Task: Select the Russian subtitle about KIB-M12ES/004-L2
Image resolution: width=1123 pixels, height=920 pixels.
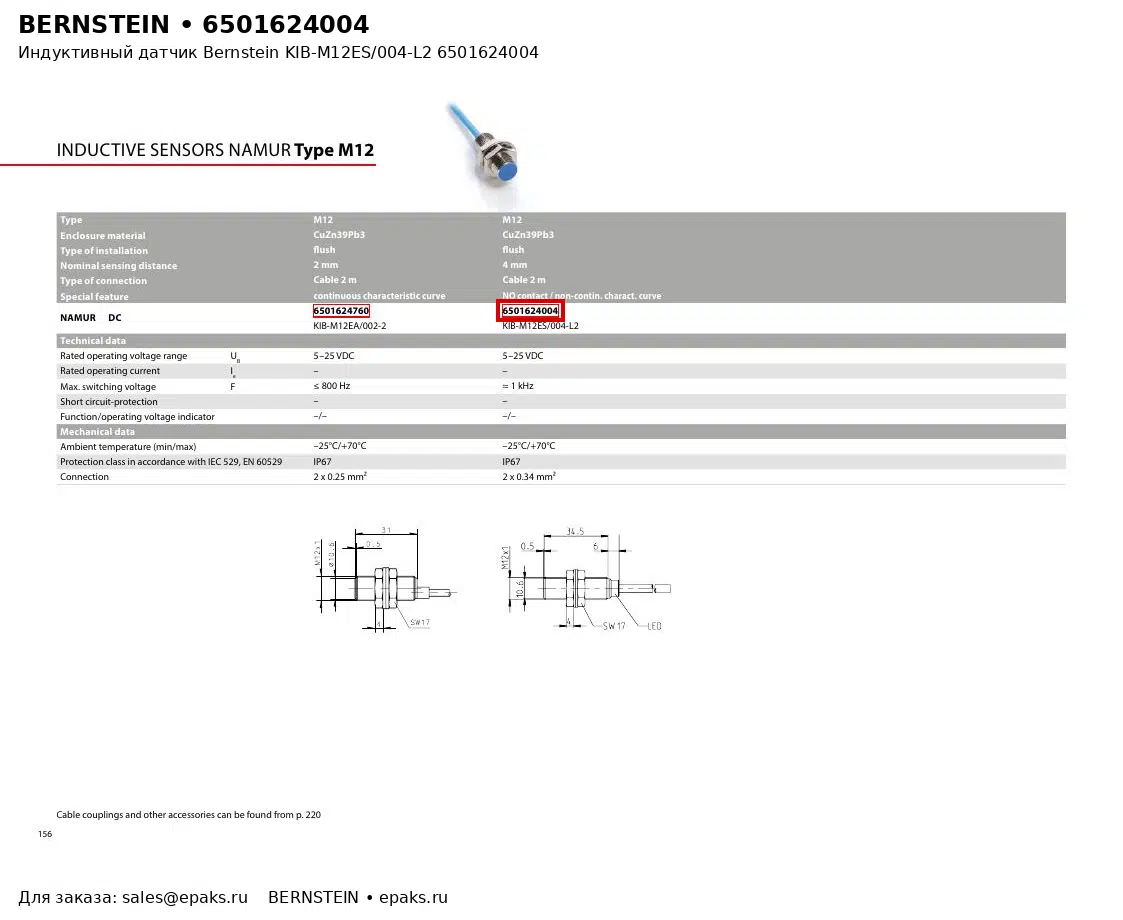Action: (278, 52)
